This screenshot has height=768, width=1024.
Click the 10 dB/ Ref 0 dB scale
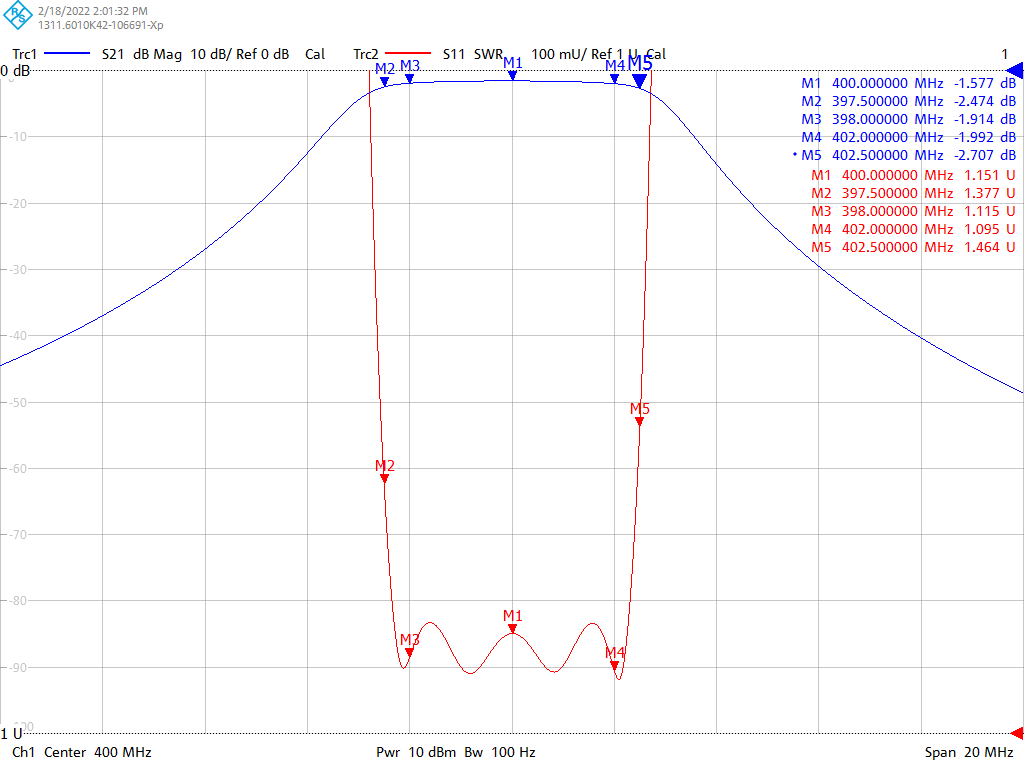point(240,54)
